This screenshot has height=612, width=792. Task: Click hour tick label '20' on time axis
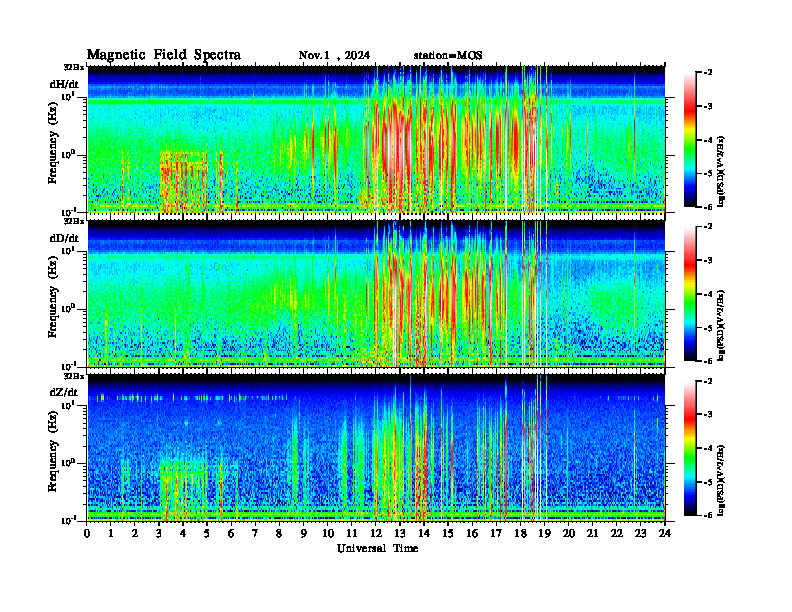click(568, 533)
